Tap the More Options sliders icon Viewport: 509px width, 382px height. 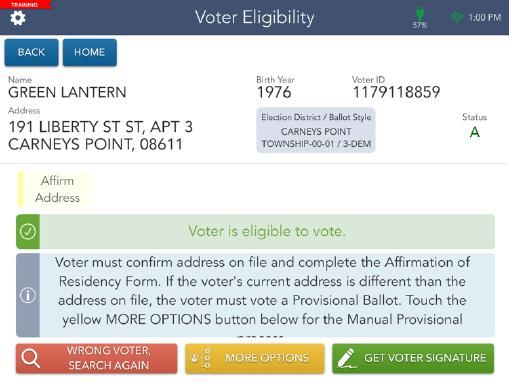201,359
